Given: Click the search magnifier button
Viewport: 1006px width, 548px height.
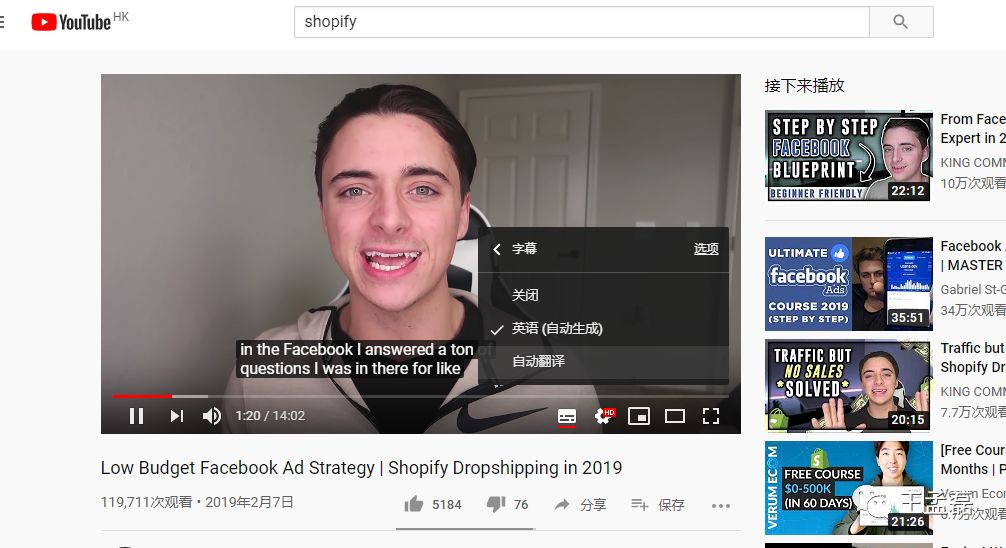Looking at the screenshot, I should (901, 22).
